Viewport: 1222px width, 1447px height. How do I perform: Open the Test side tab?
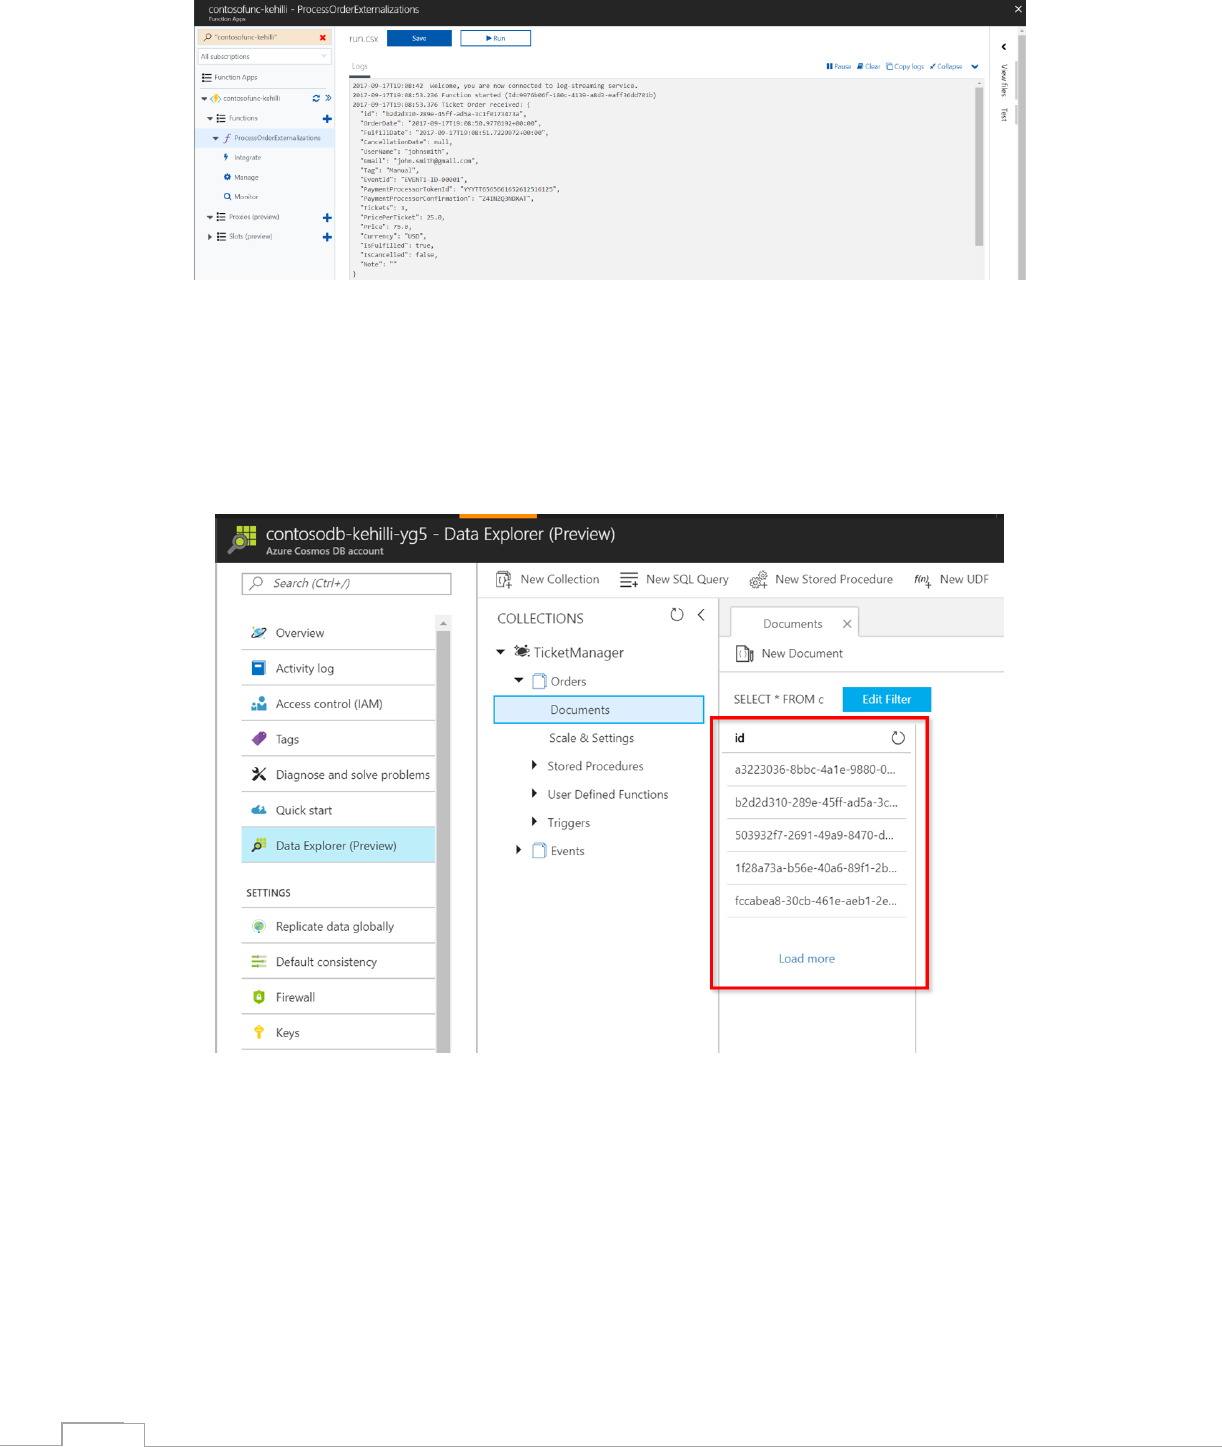coord(1004,115)
